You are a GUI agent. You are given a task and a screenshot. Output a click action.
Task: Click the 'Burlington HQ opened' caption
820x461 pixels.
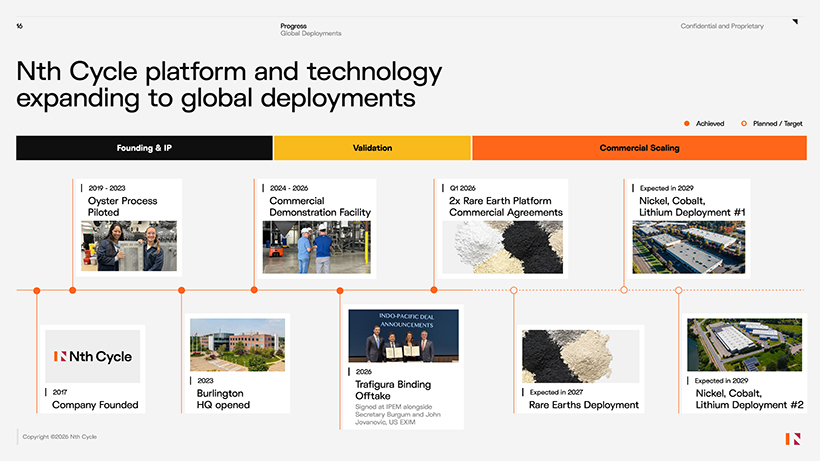(223, 399)
